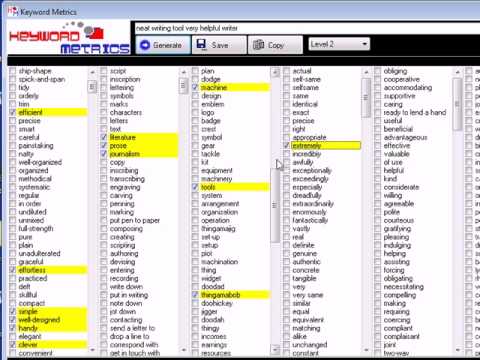This screenshot has height=360, width=480.
Task: Check the 'helpful' checkbox in fifth list
Action: tap(378, 170)
